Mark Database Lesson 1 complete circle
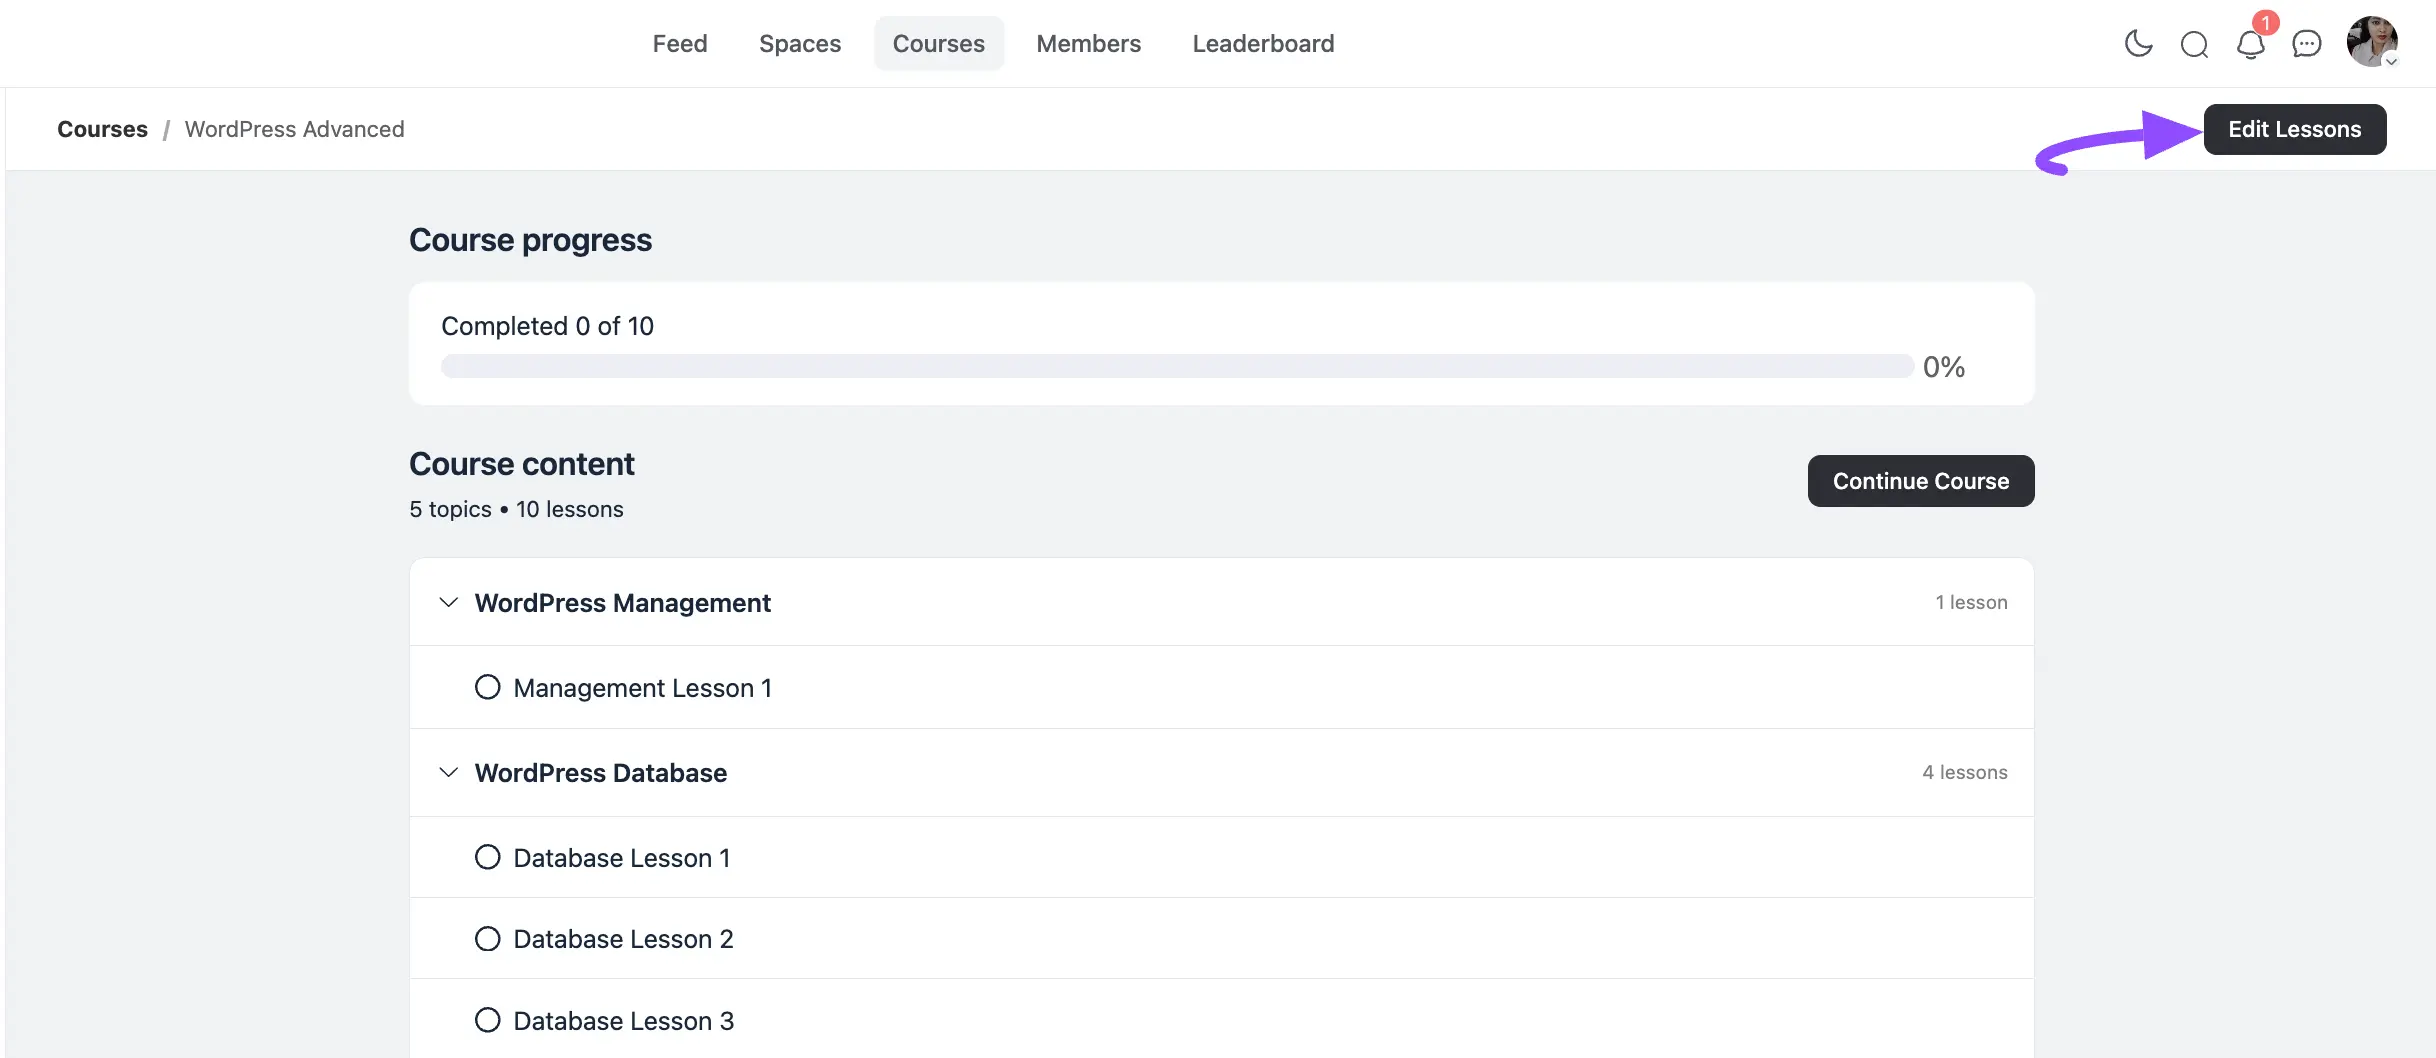 tap(487, 857)
